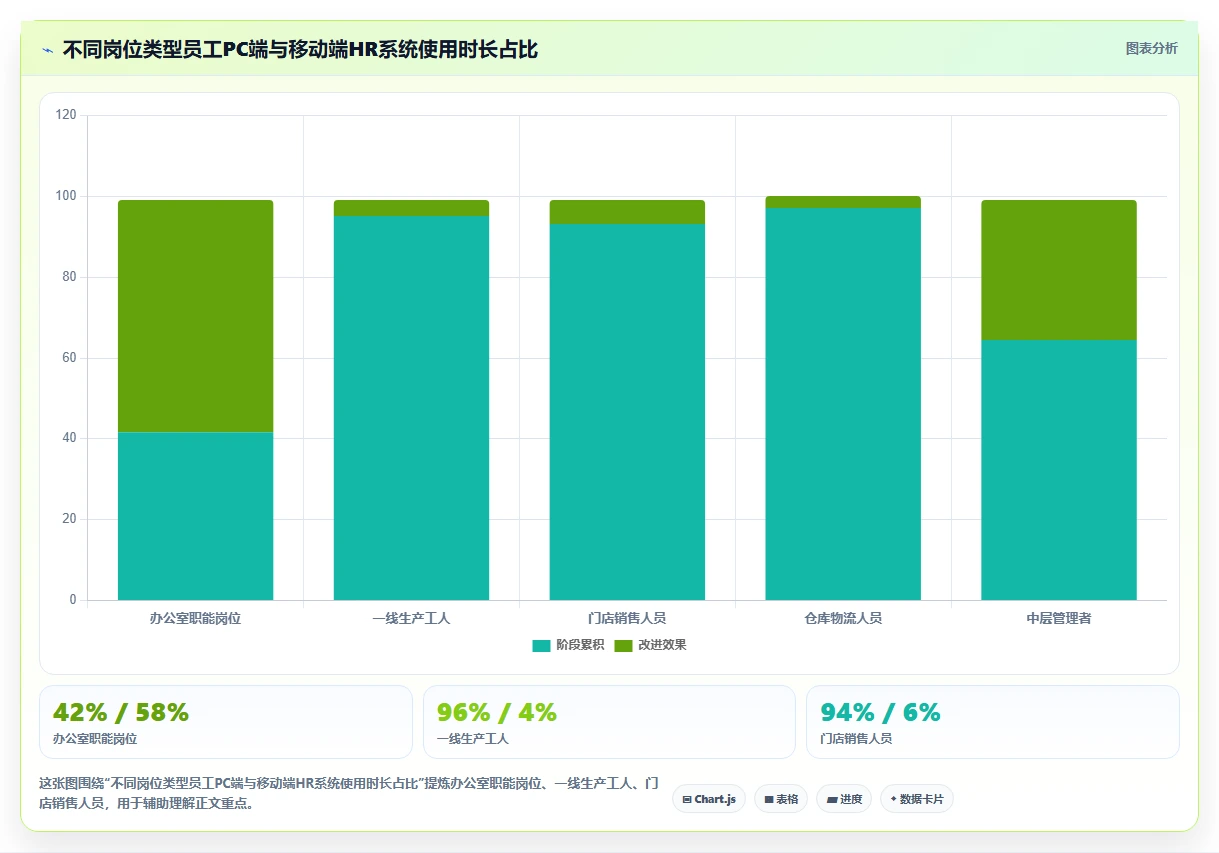The height and width of the screenshot is (853, 1219).
Task: Click the chart icon beside the title
Action: [x=47, y=49]
